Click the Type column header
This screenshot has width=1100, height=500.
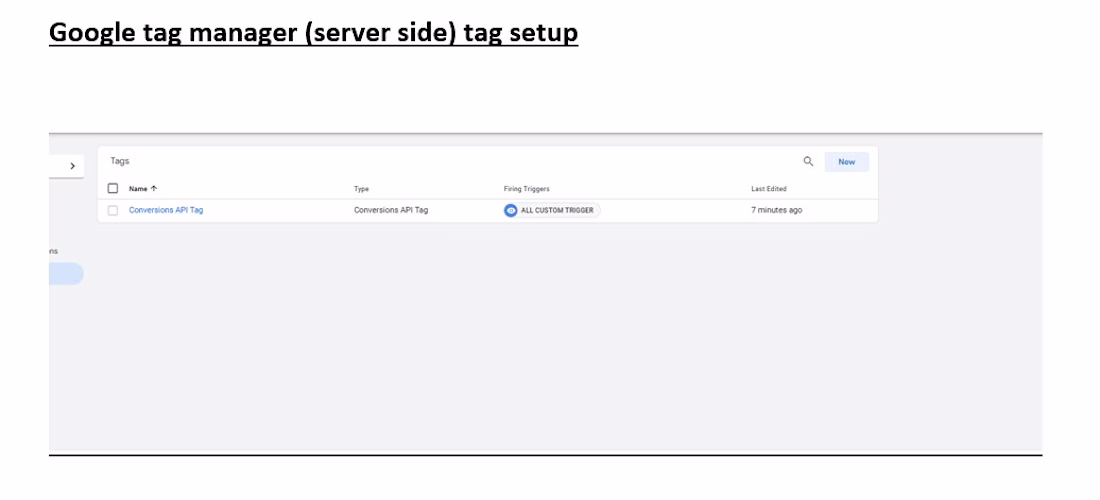tap(361, 189)
